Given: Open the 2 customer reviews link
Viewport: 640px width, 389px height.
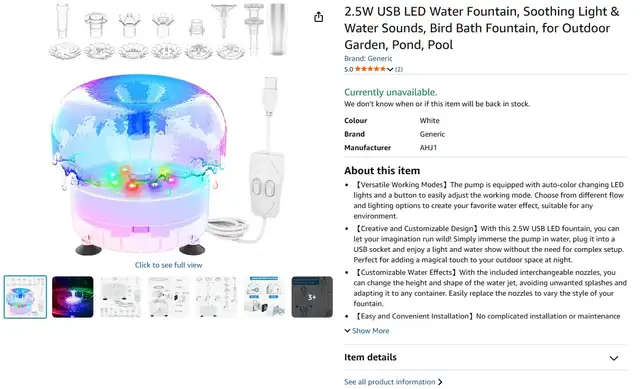Looking at the screenshot, I should click(399, 69).
